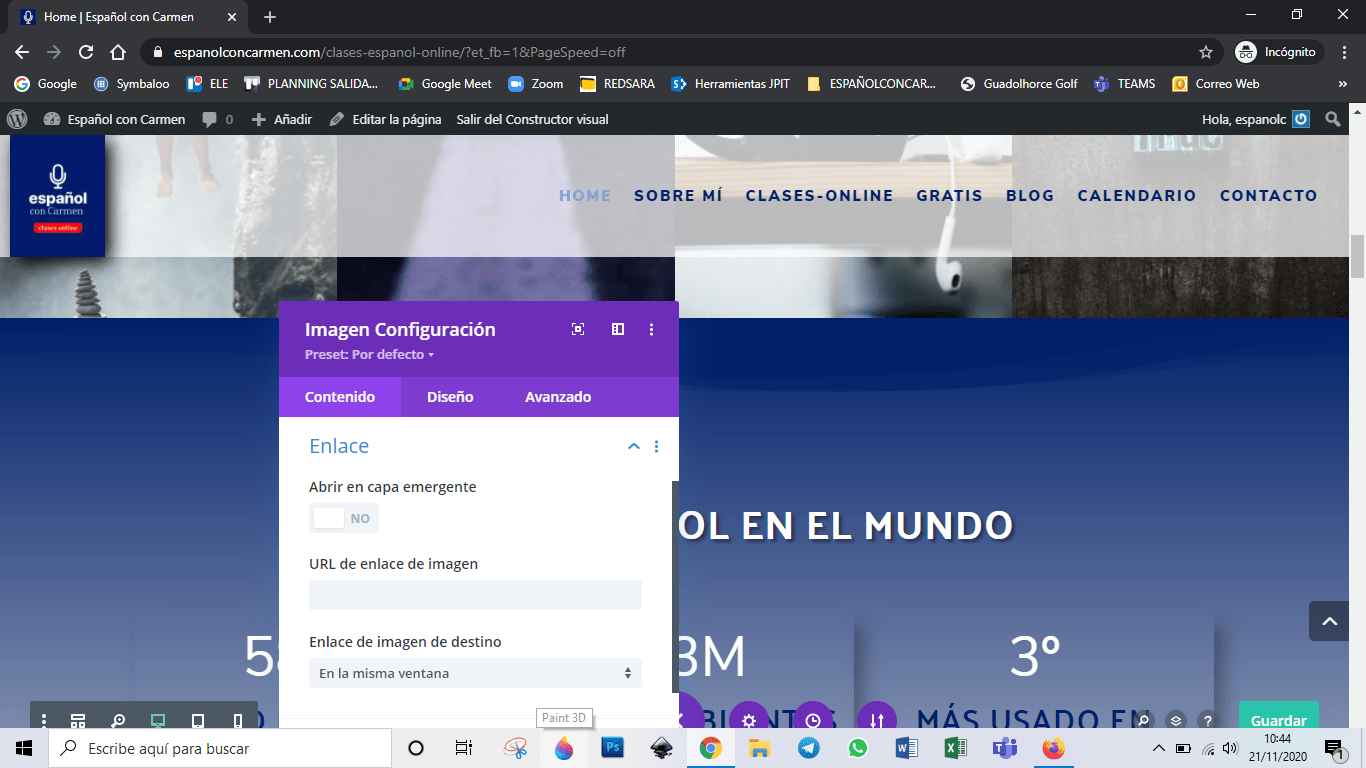Open the CALENDARIO menu item
Image resolution: width=1366 pixels, height=768 pixels.
(1137, 196)
